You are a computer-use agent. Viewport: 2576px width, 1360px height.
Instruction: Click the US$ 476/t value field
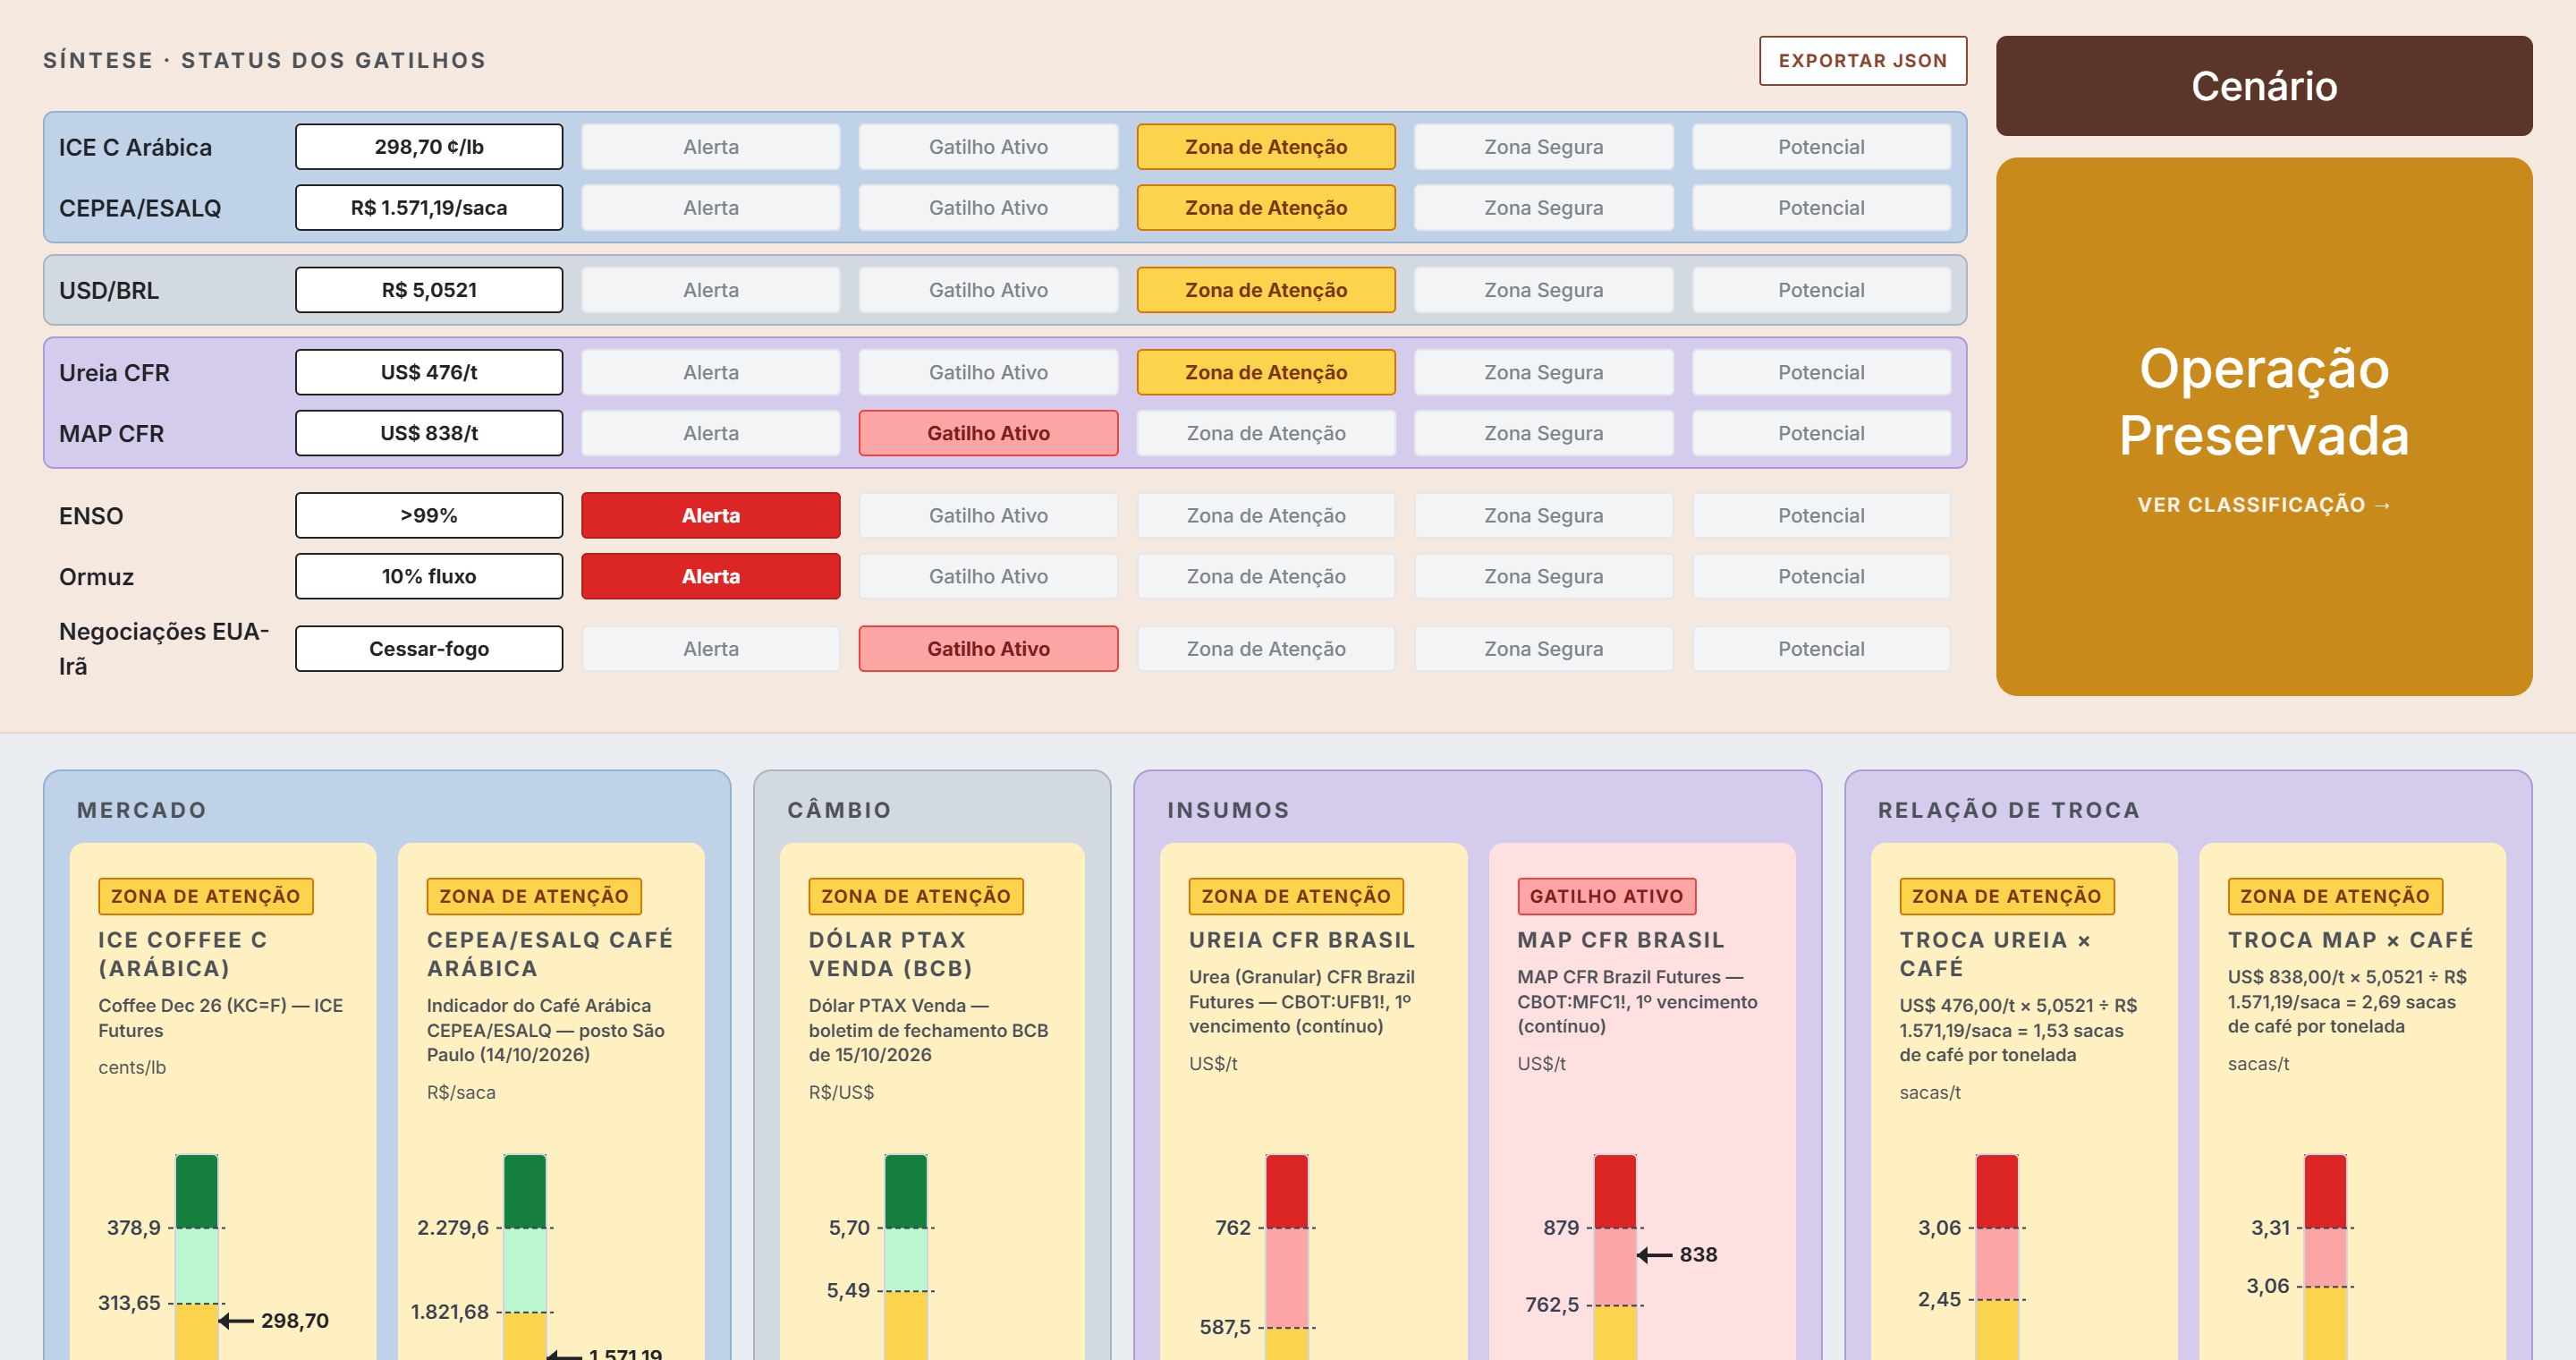tap(429, 372)
